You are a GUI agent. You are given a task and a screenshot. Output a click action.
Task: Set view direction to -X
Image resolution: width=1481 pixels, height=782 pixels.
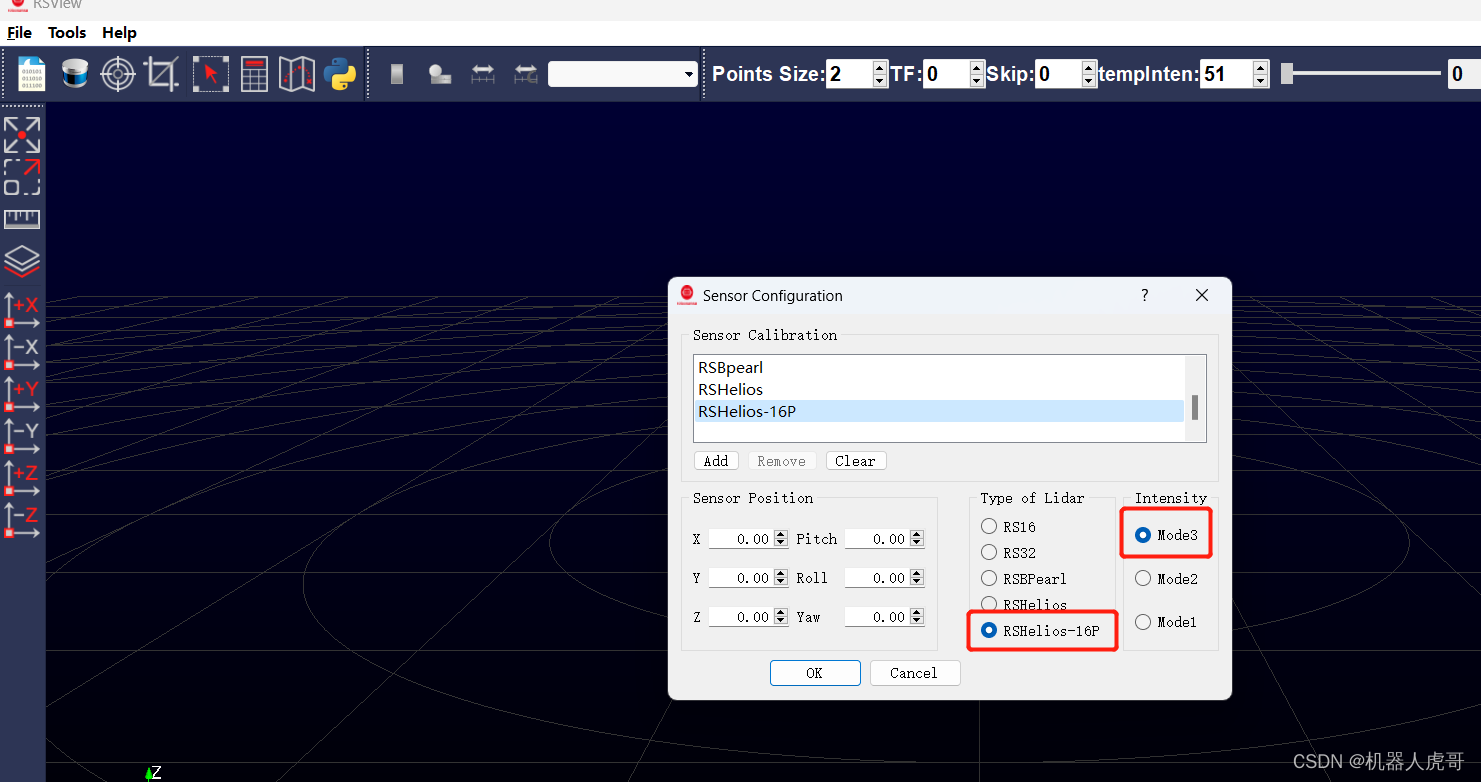click(x=22, y=352)
